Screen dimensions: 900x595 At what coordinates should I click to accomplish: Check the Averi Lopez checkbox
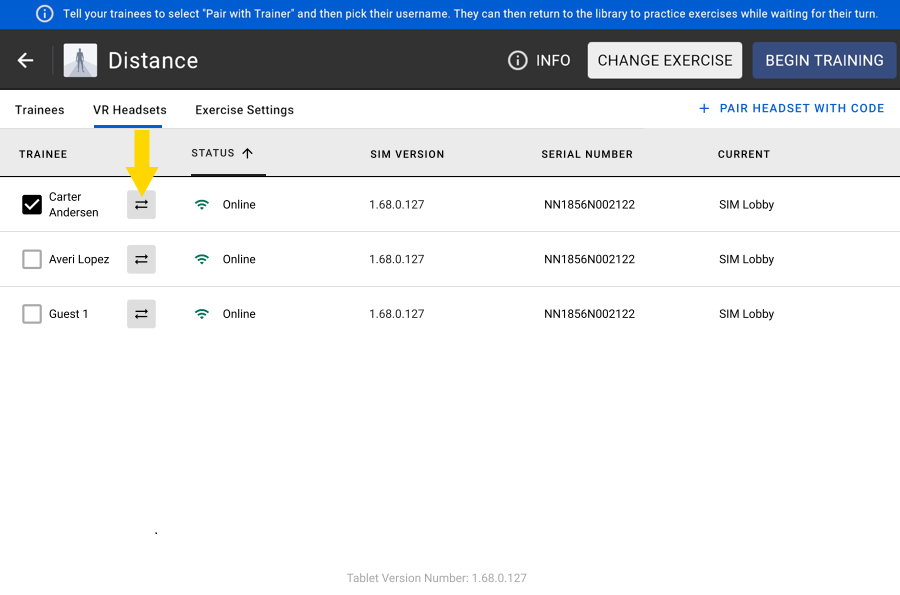coord(32,259)
